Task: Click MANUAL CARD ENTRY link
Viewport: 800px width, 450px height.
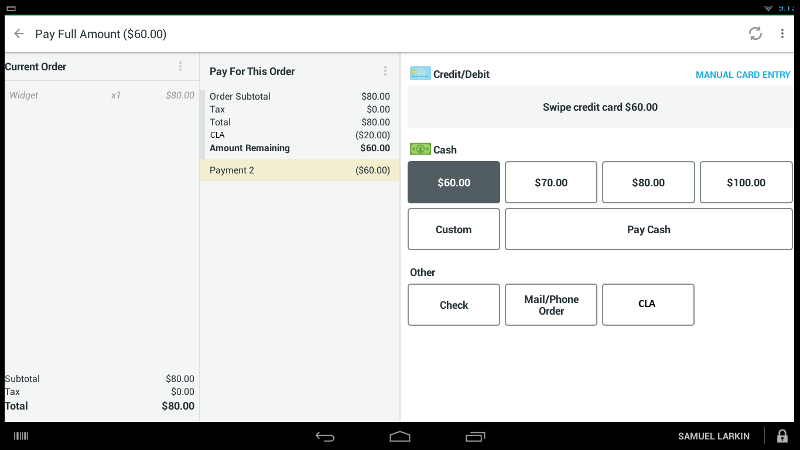Action: click(742, 74)
